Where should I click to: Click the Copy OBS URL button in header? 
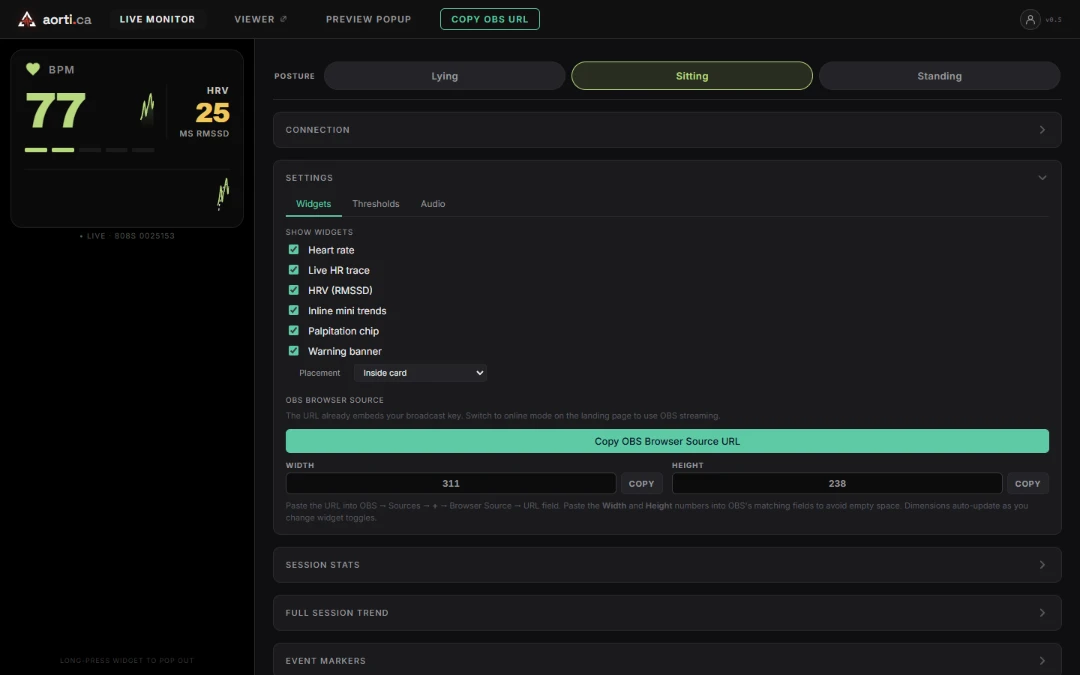coord(490,19)
